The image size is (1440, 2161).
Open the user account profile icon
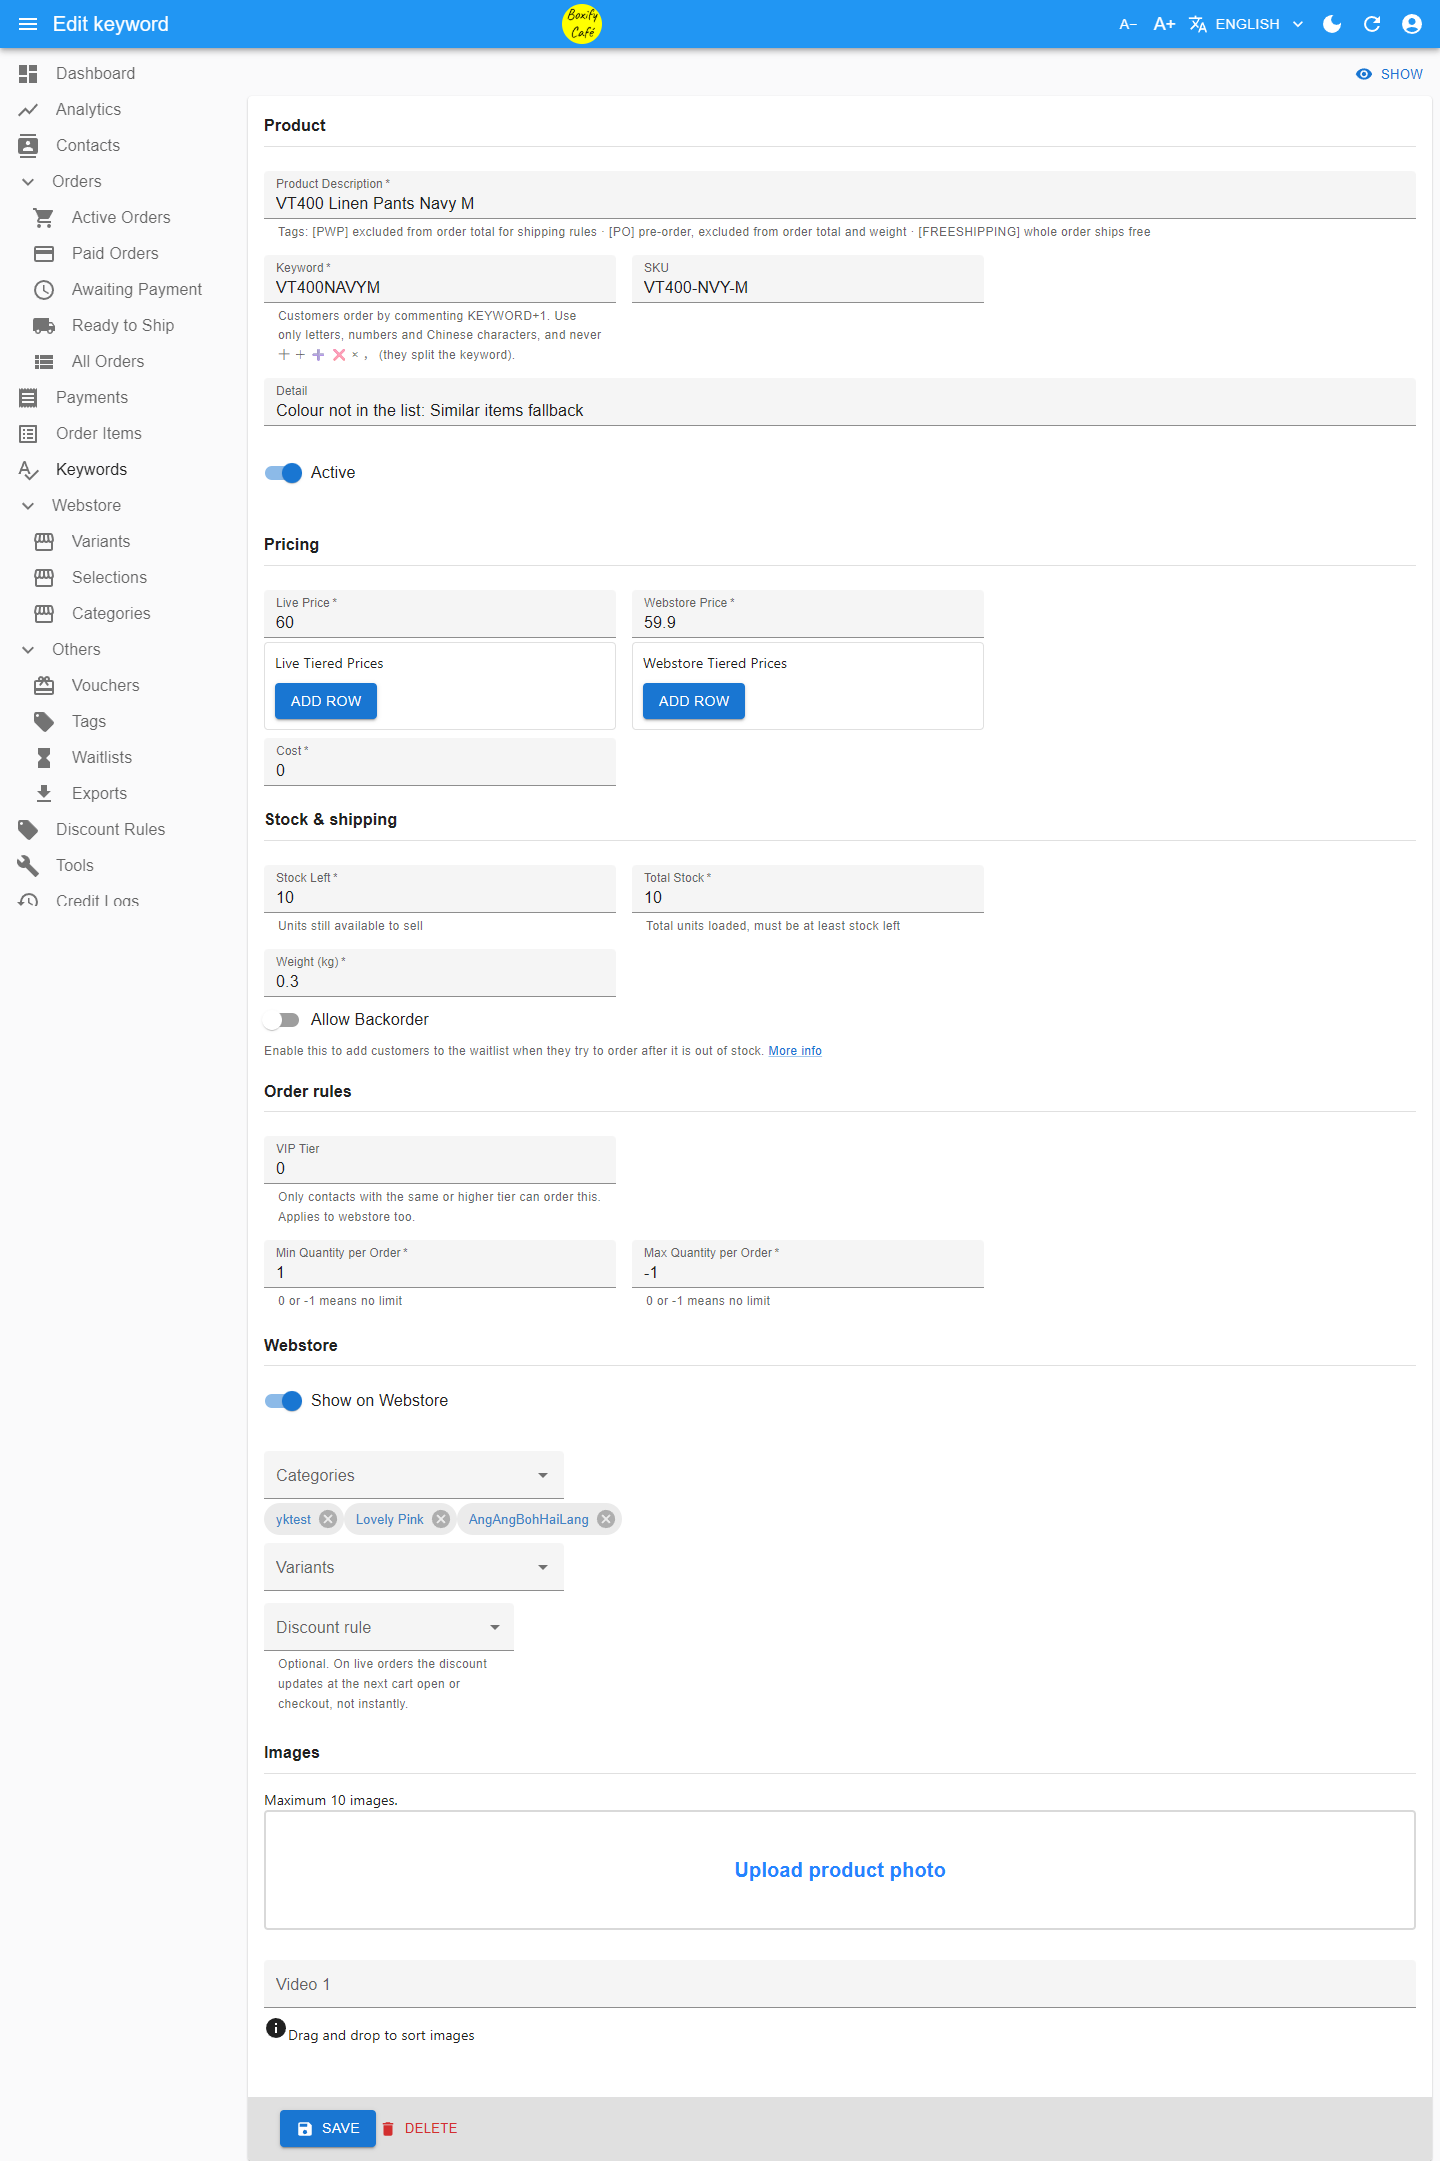coord(1412,24)
